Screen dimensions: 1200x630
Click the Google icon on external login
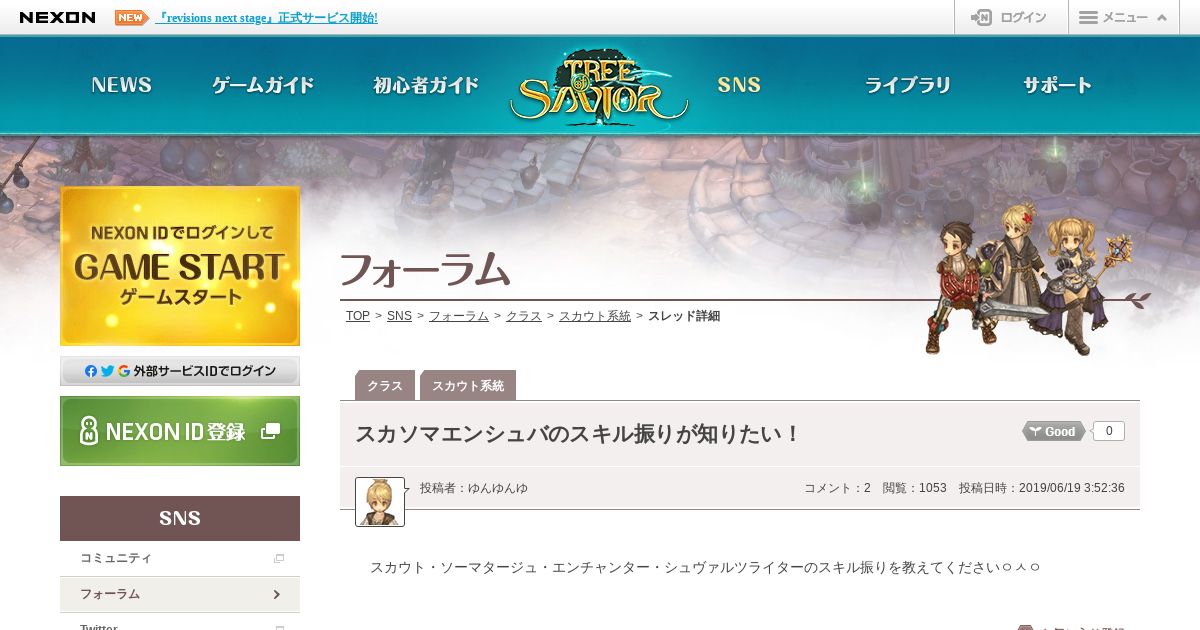[124, 371]
